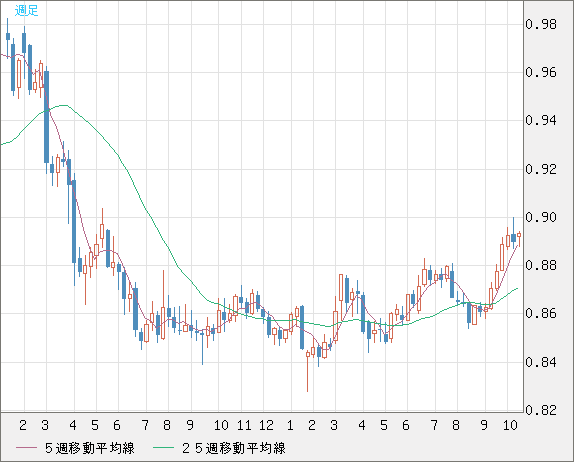Click the 0.84 price axis label
The width and height of the screenshot is (574, 462).
(541, 362)
